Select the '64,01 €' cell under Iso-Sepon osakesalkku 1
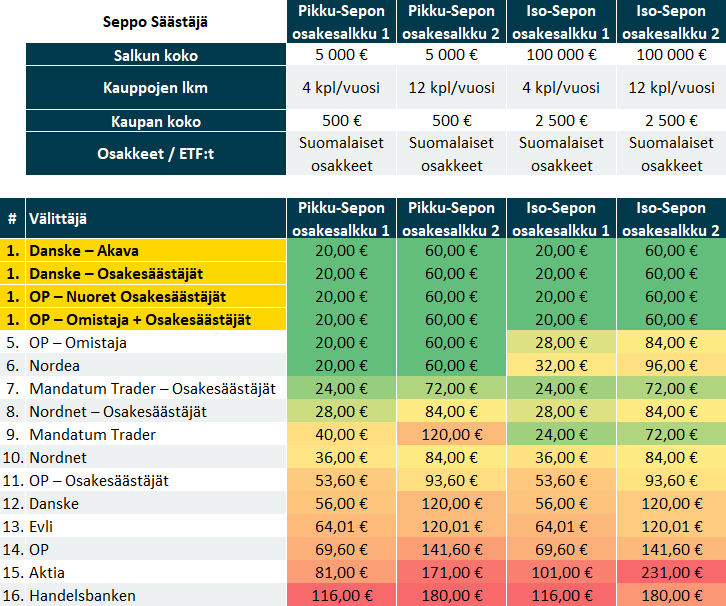 click(562, 526)
